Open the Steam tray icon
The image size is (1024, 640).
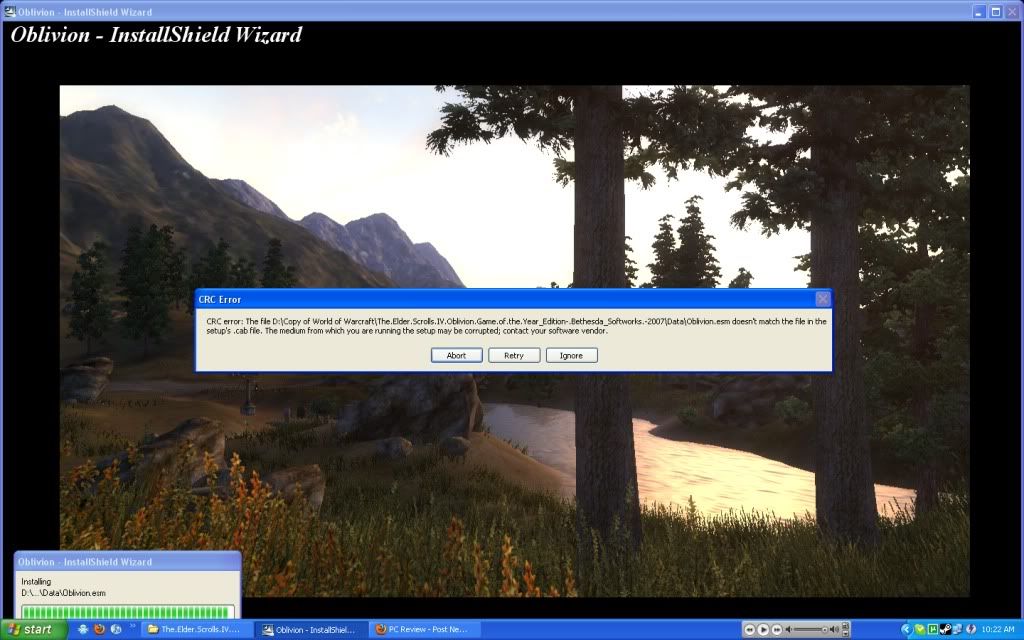click(x=946, y=630)
